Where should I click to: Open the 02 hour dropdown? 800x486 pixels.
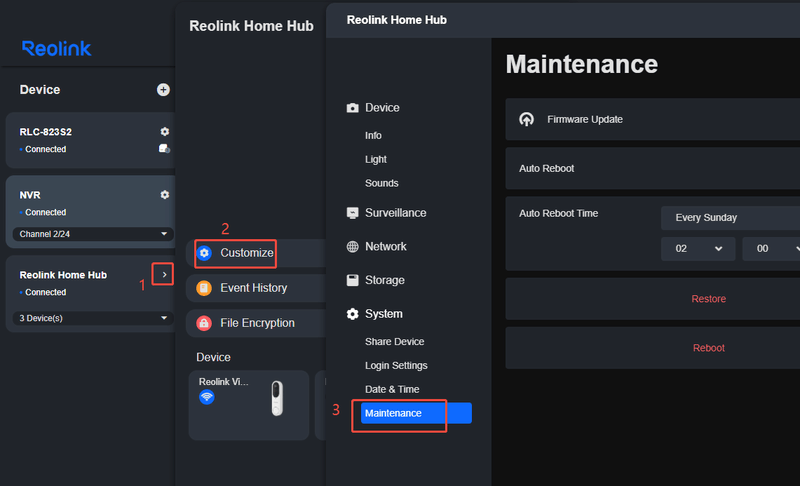tap(698, 249)
